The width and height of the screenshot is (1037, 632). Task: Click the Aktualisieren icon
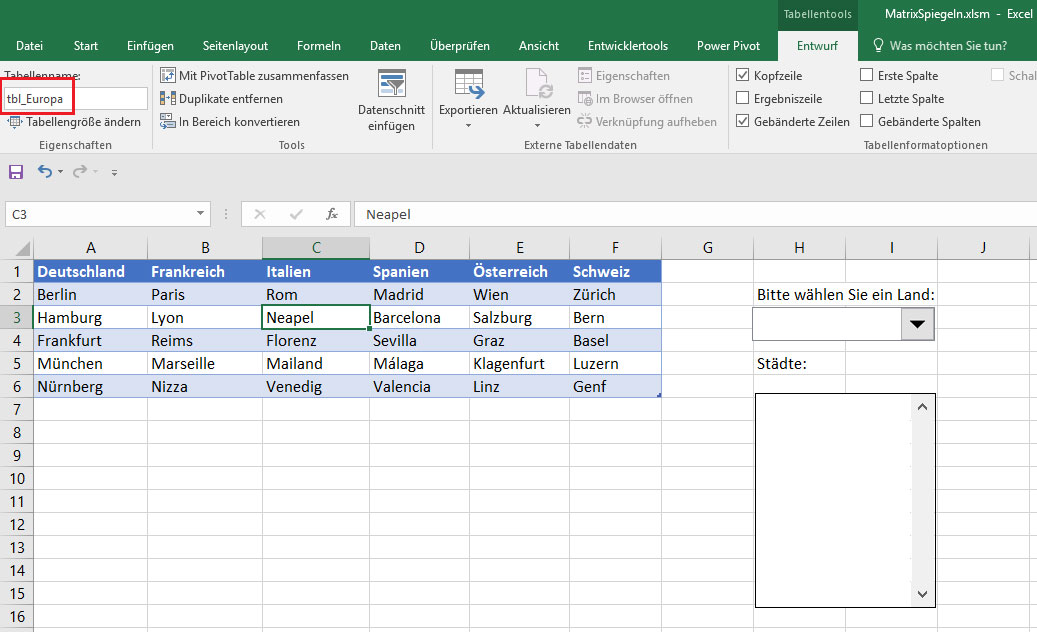coord(537,84)
